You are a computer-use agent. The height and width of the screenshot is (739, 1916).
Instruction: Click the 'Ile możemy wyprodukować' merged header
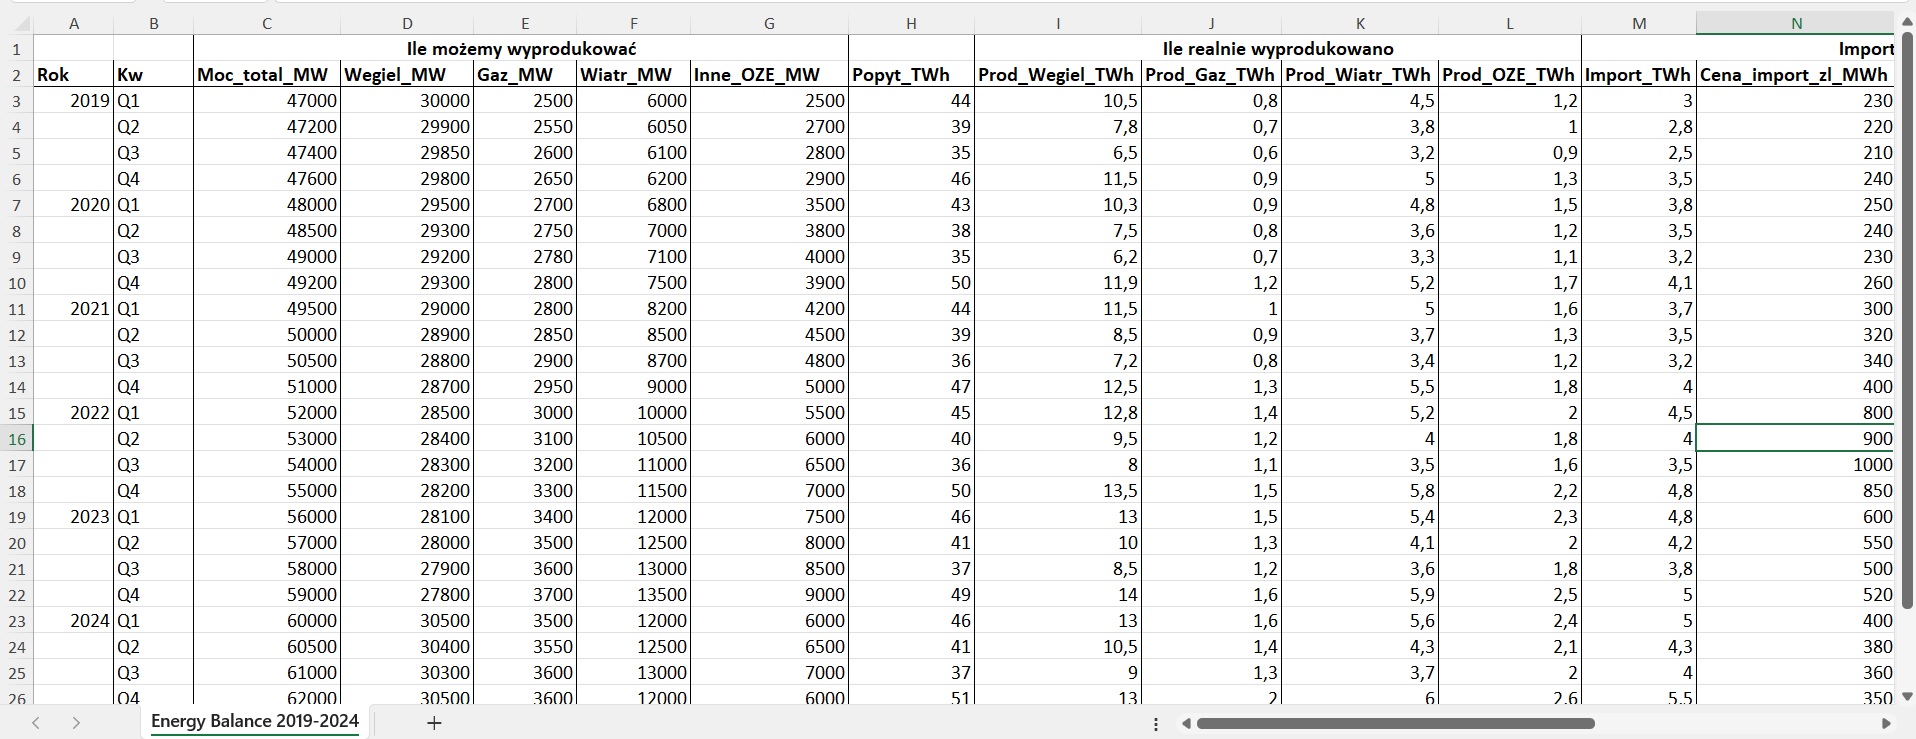click(521, 48)
